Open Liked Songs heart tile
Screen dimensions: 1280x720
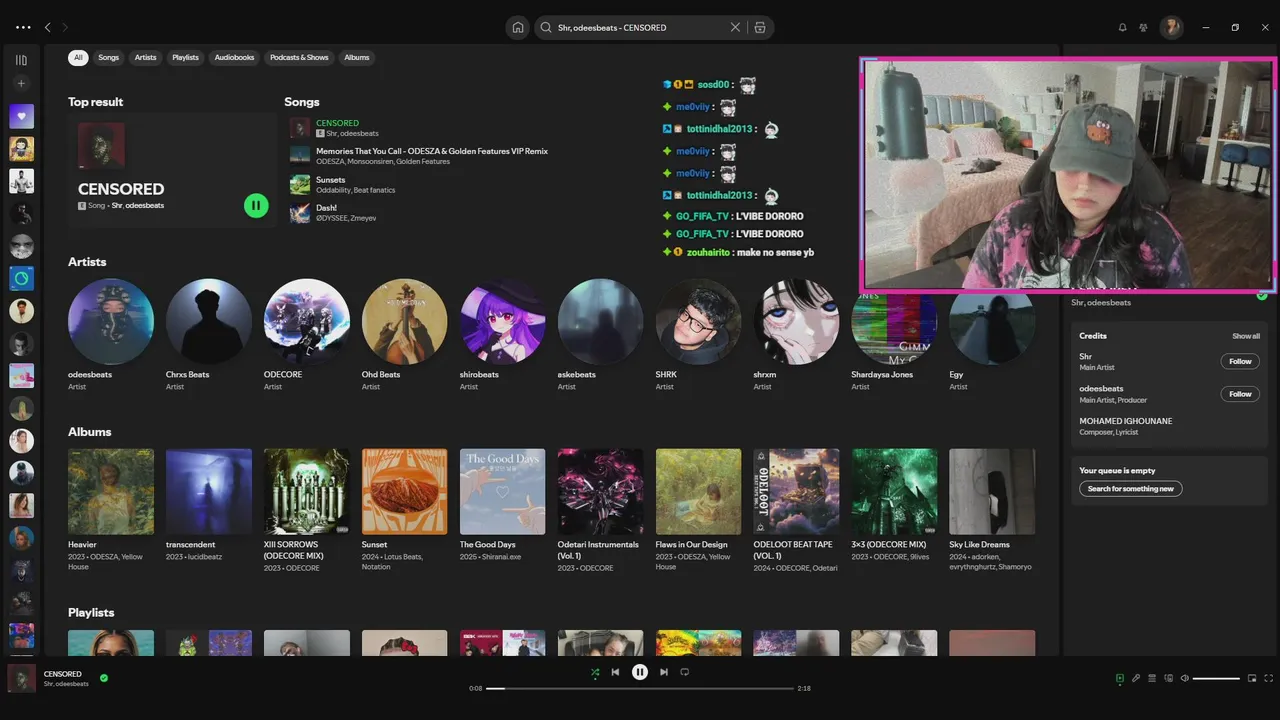(21, 116)
